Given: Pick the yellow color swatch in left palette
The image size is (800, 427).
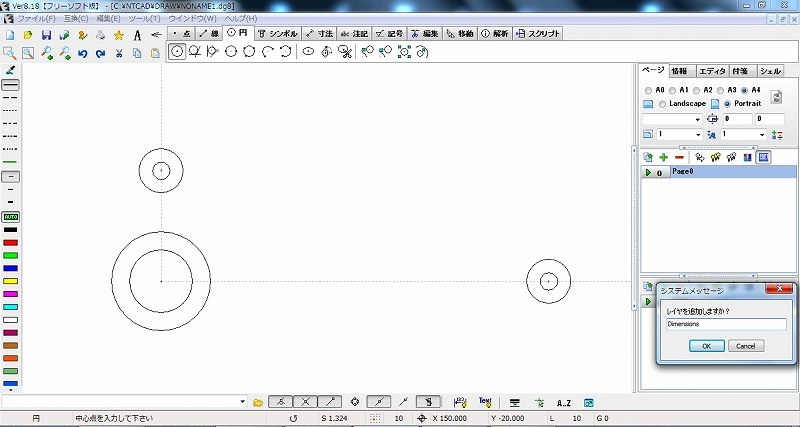Looking at the screenshot, I should [x=10, y=281].
